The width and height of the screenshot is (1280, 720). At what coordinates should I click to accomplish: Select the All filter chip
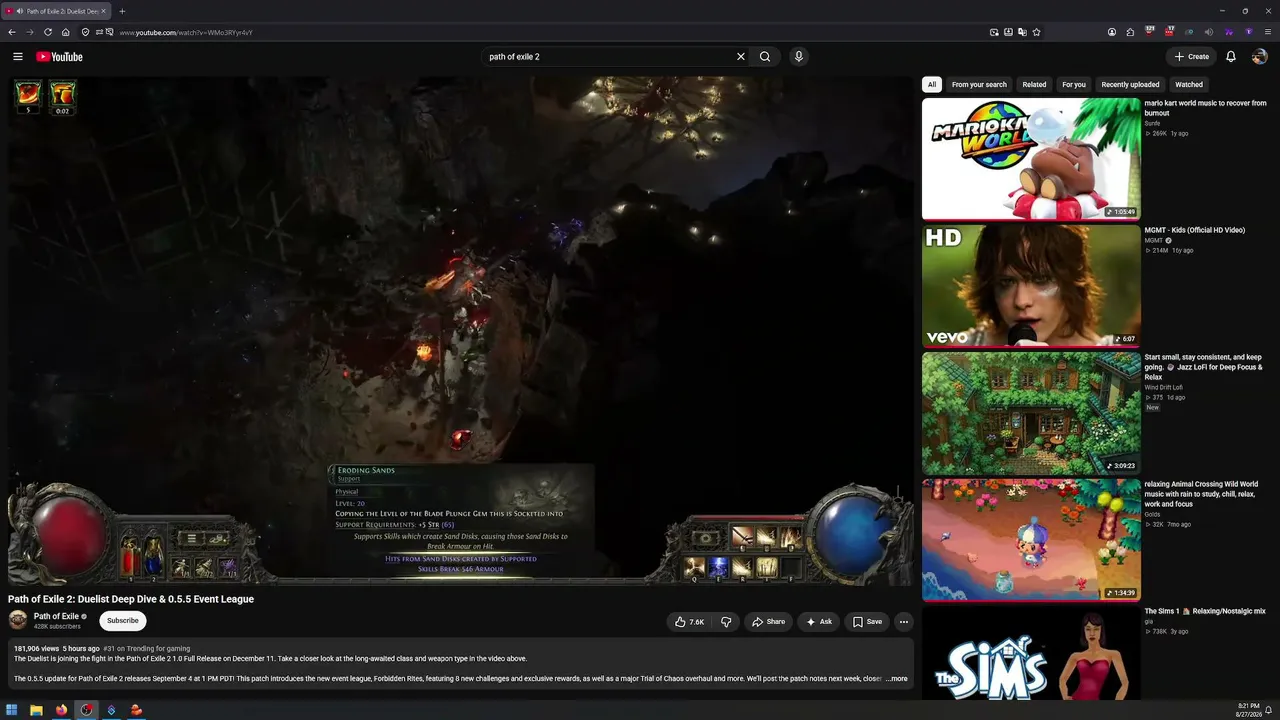tap(932, 85)
